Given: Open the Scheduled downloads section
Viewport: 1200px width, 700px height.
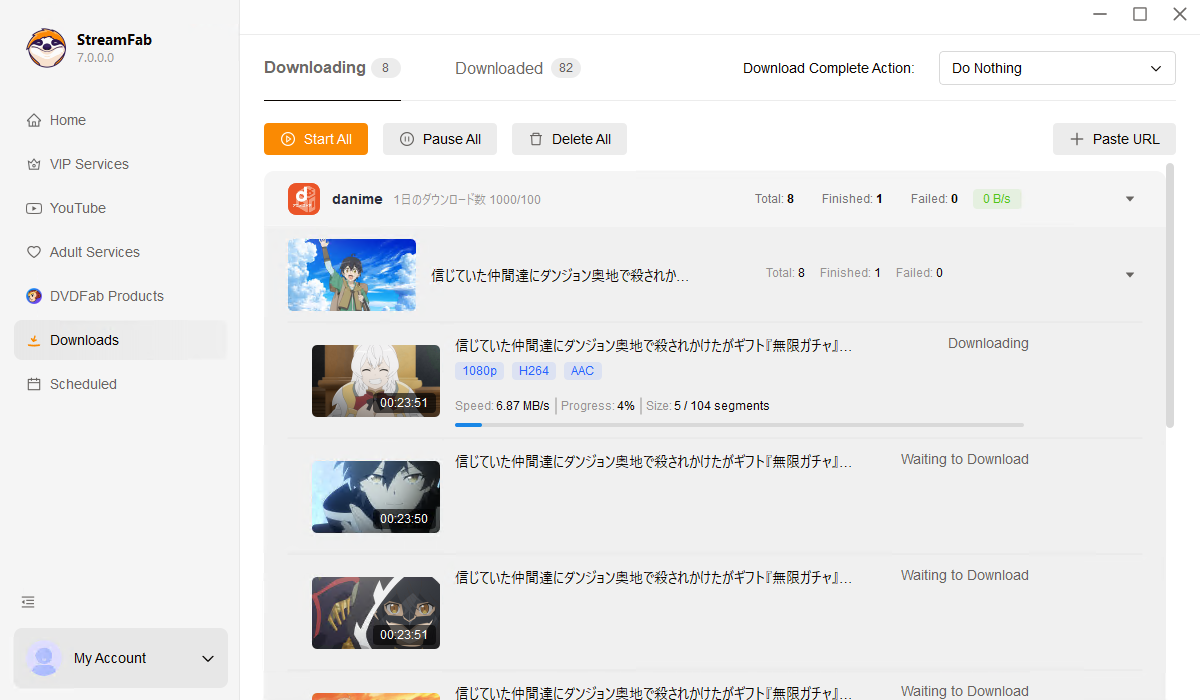Looking at the screenshot, I should coord(83,384).
